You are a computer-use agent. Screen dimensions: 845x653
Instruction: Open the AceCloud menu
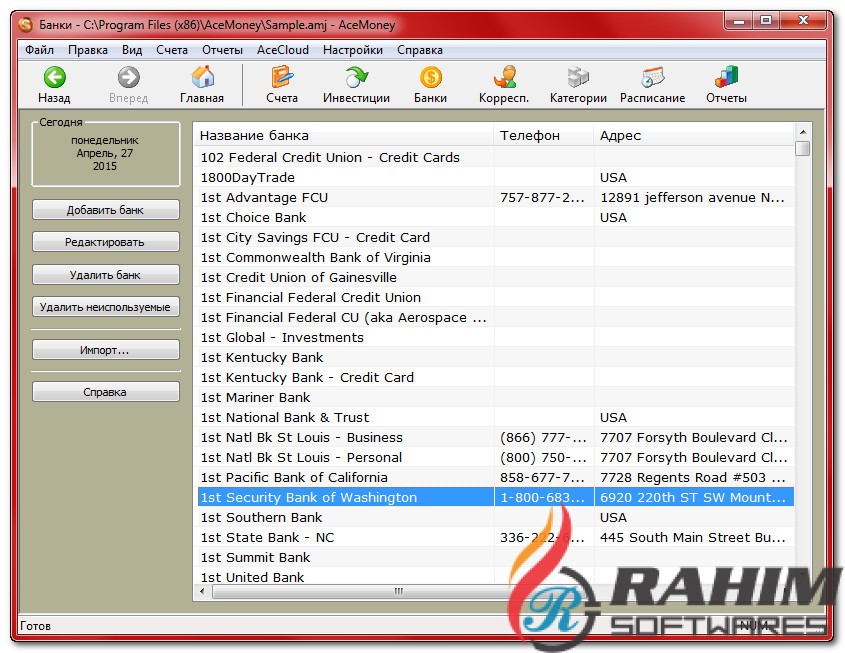(282, 50)
